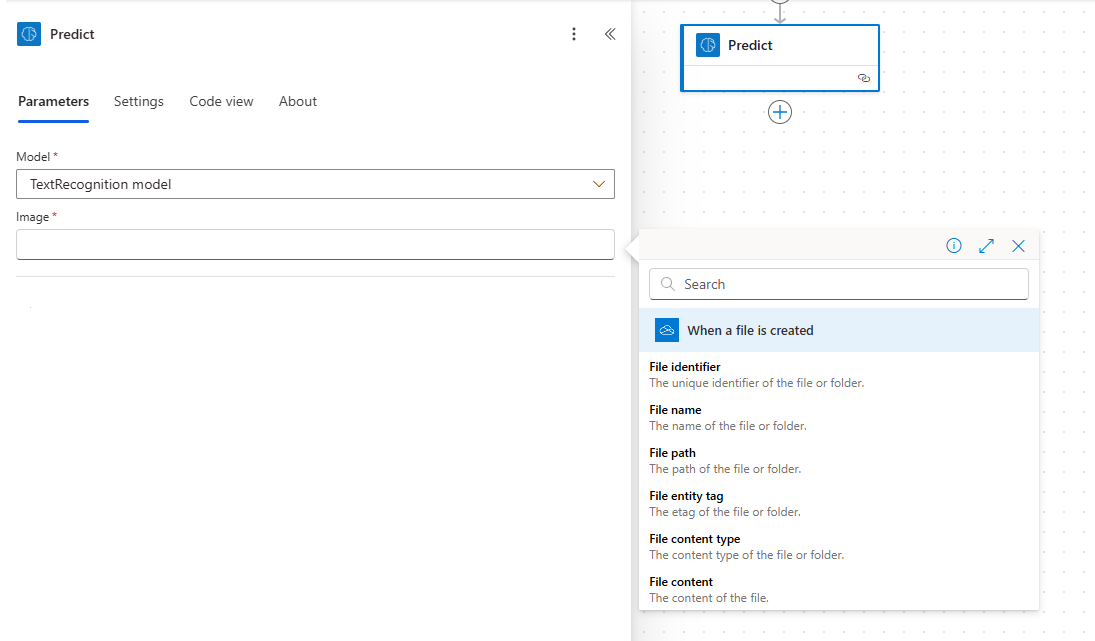Click the plus button to insert a step
1095x641 pixels.
pos(780,112)
